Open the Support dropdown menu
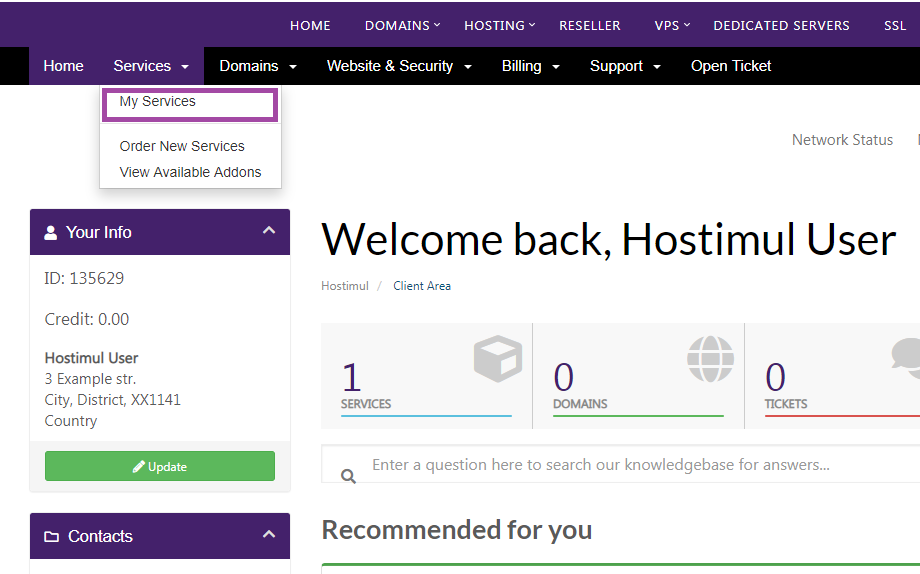 625,66
